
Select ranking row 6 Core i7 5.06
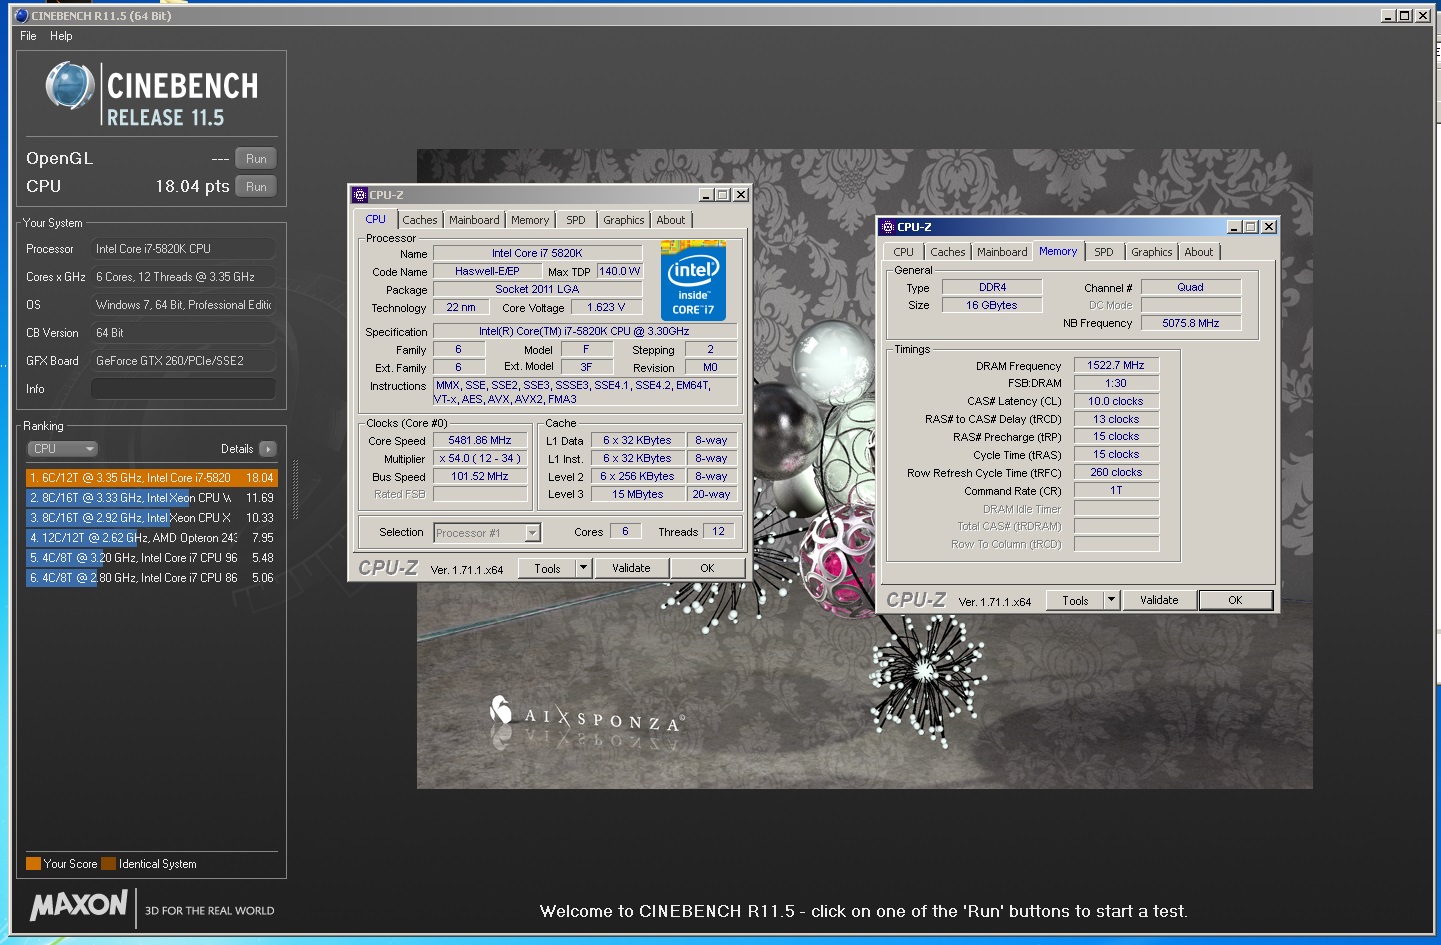click(151, 578)
